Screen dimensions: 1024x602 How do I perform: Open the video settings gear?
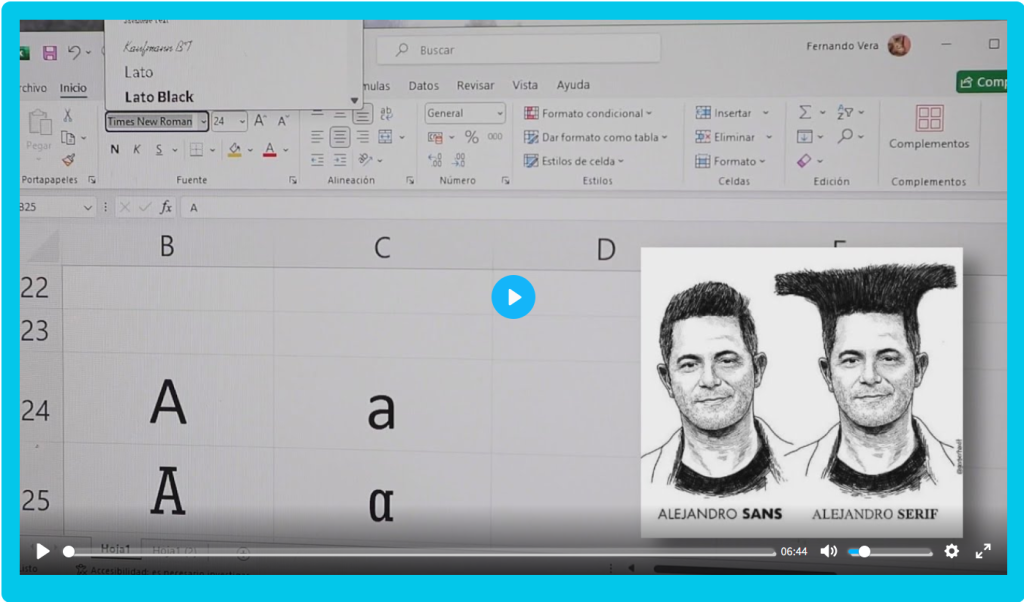951,551
